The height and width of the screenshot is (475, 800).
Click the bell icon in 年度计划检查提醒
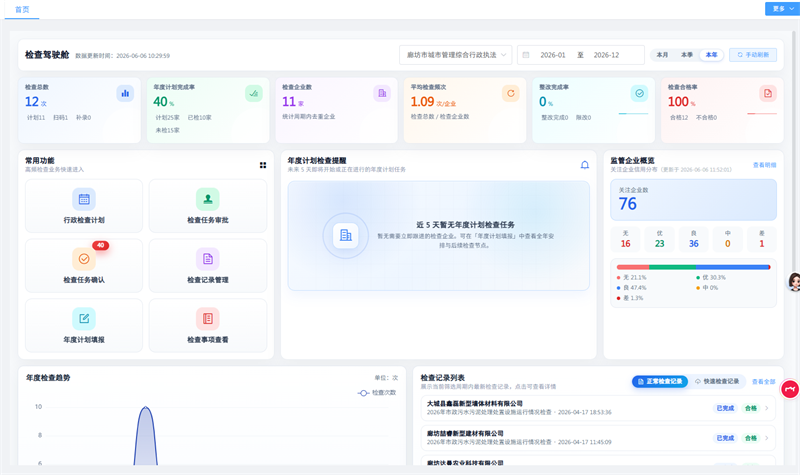tap(585, 165)
